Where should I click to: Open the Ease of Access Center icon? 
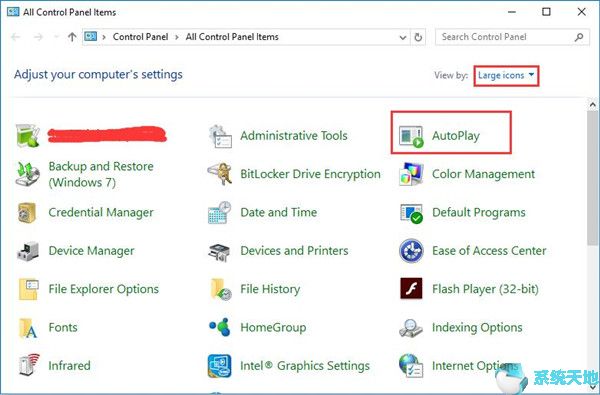[x=411, y=251]
